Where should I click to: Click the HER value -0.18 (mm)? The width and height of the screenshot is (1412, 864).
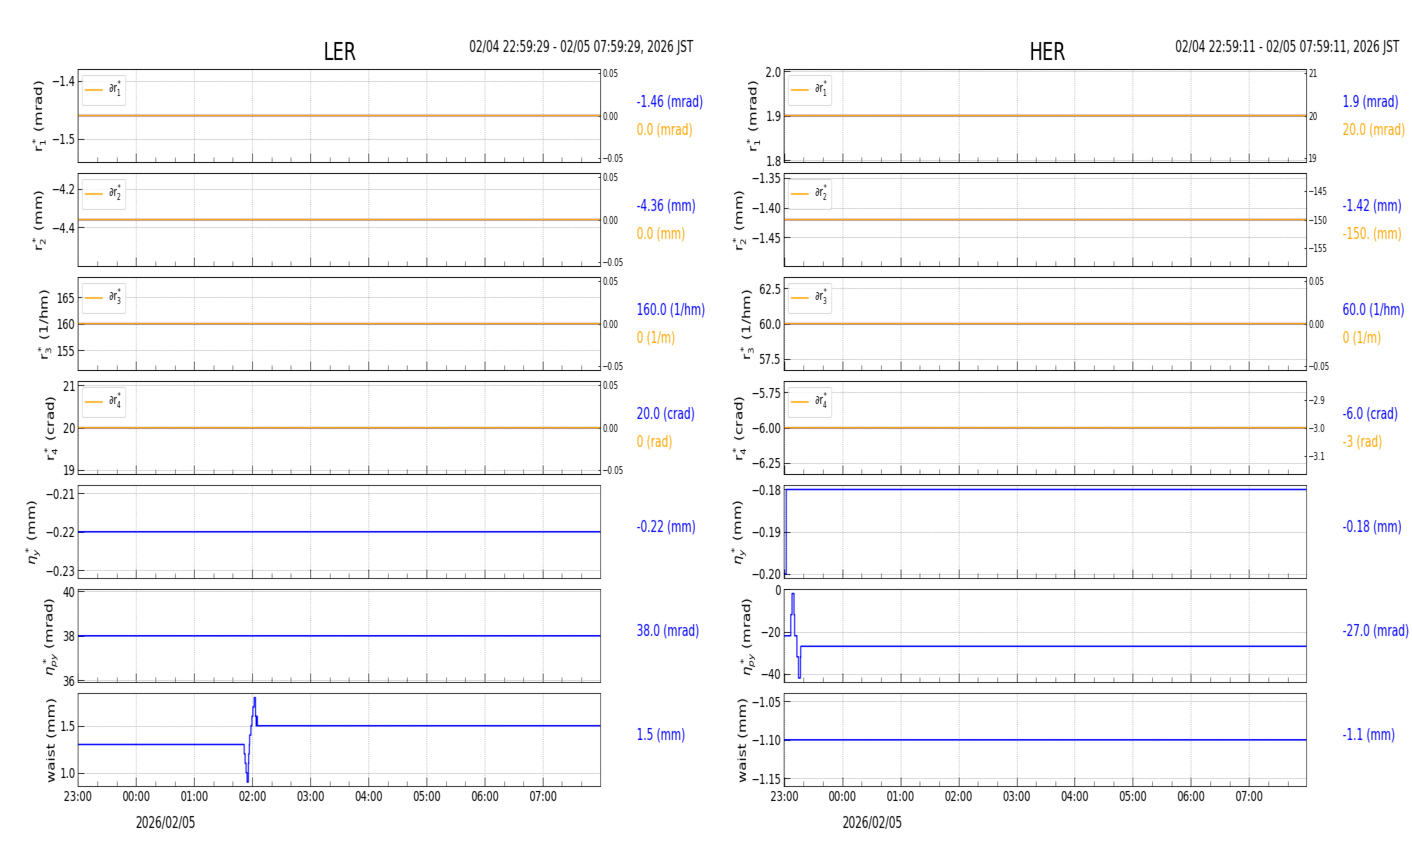coord(1372,526)
